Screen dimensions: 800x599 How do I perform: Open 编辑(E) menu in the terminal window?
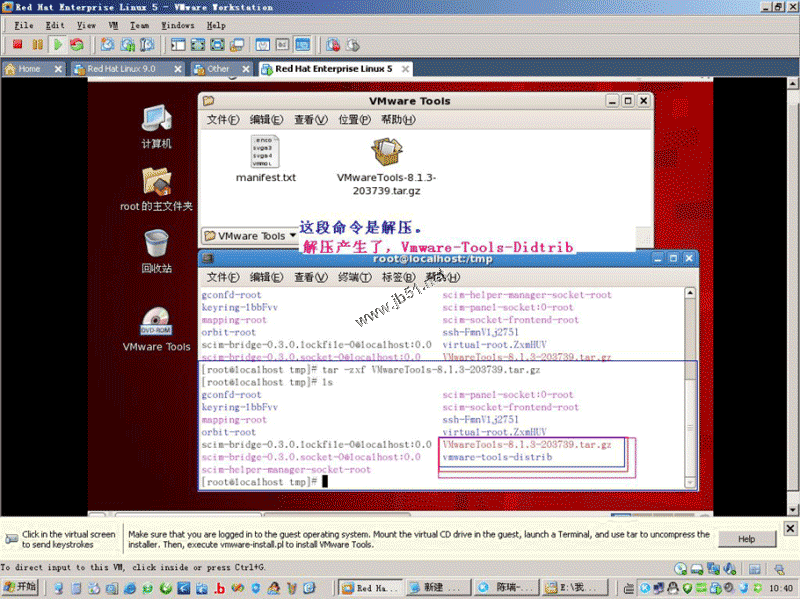(266, 277)
